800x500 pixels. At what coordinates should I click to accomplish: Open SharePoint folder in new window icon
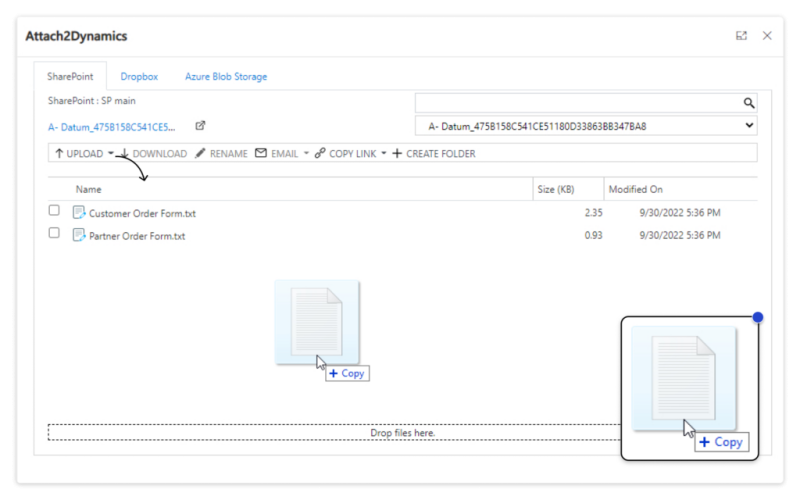coord(200,126)
